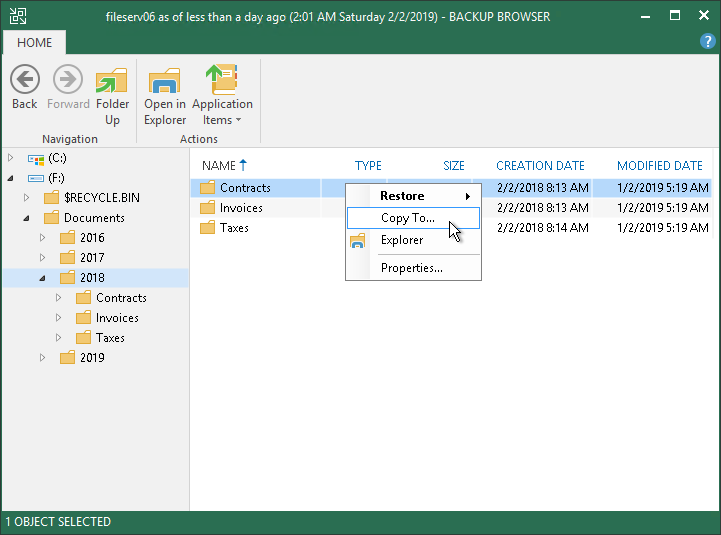Collapse the 2018 folder node
This screenshot has height=535, width=721.
click(x=42, y=278)
